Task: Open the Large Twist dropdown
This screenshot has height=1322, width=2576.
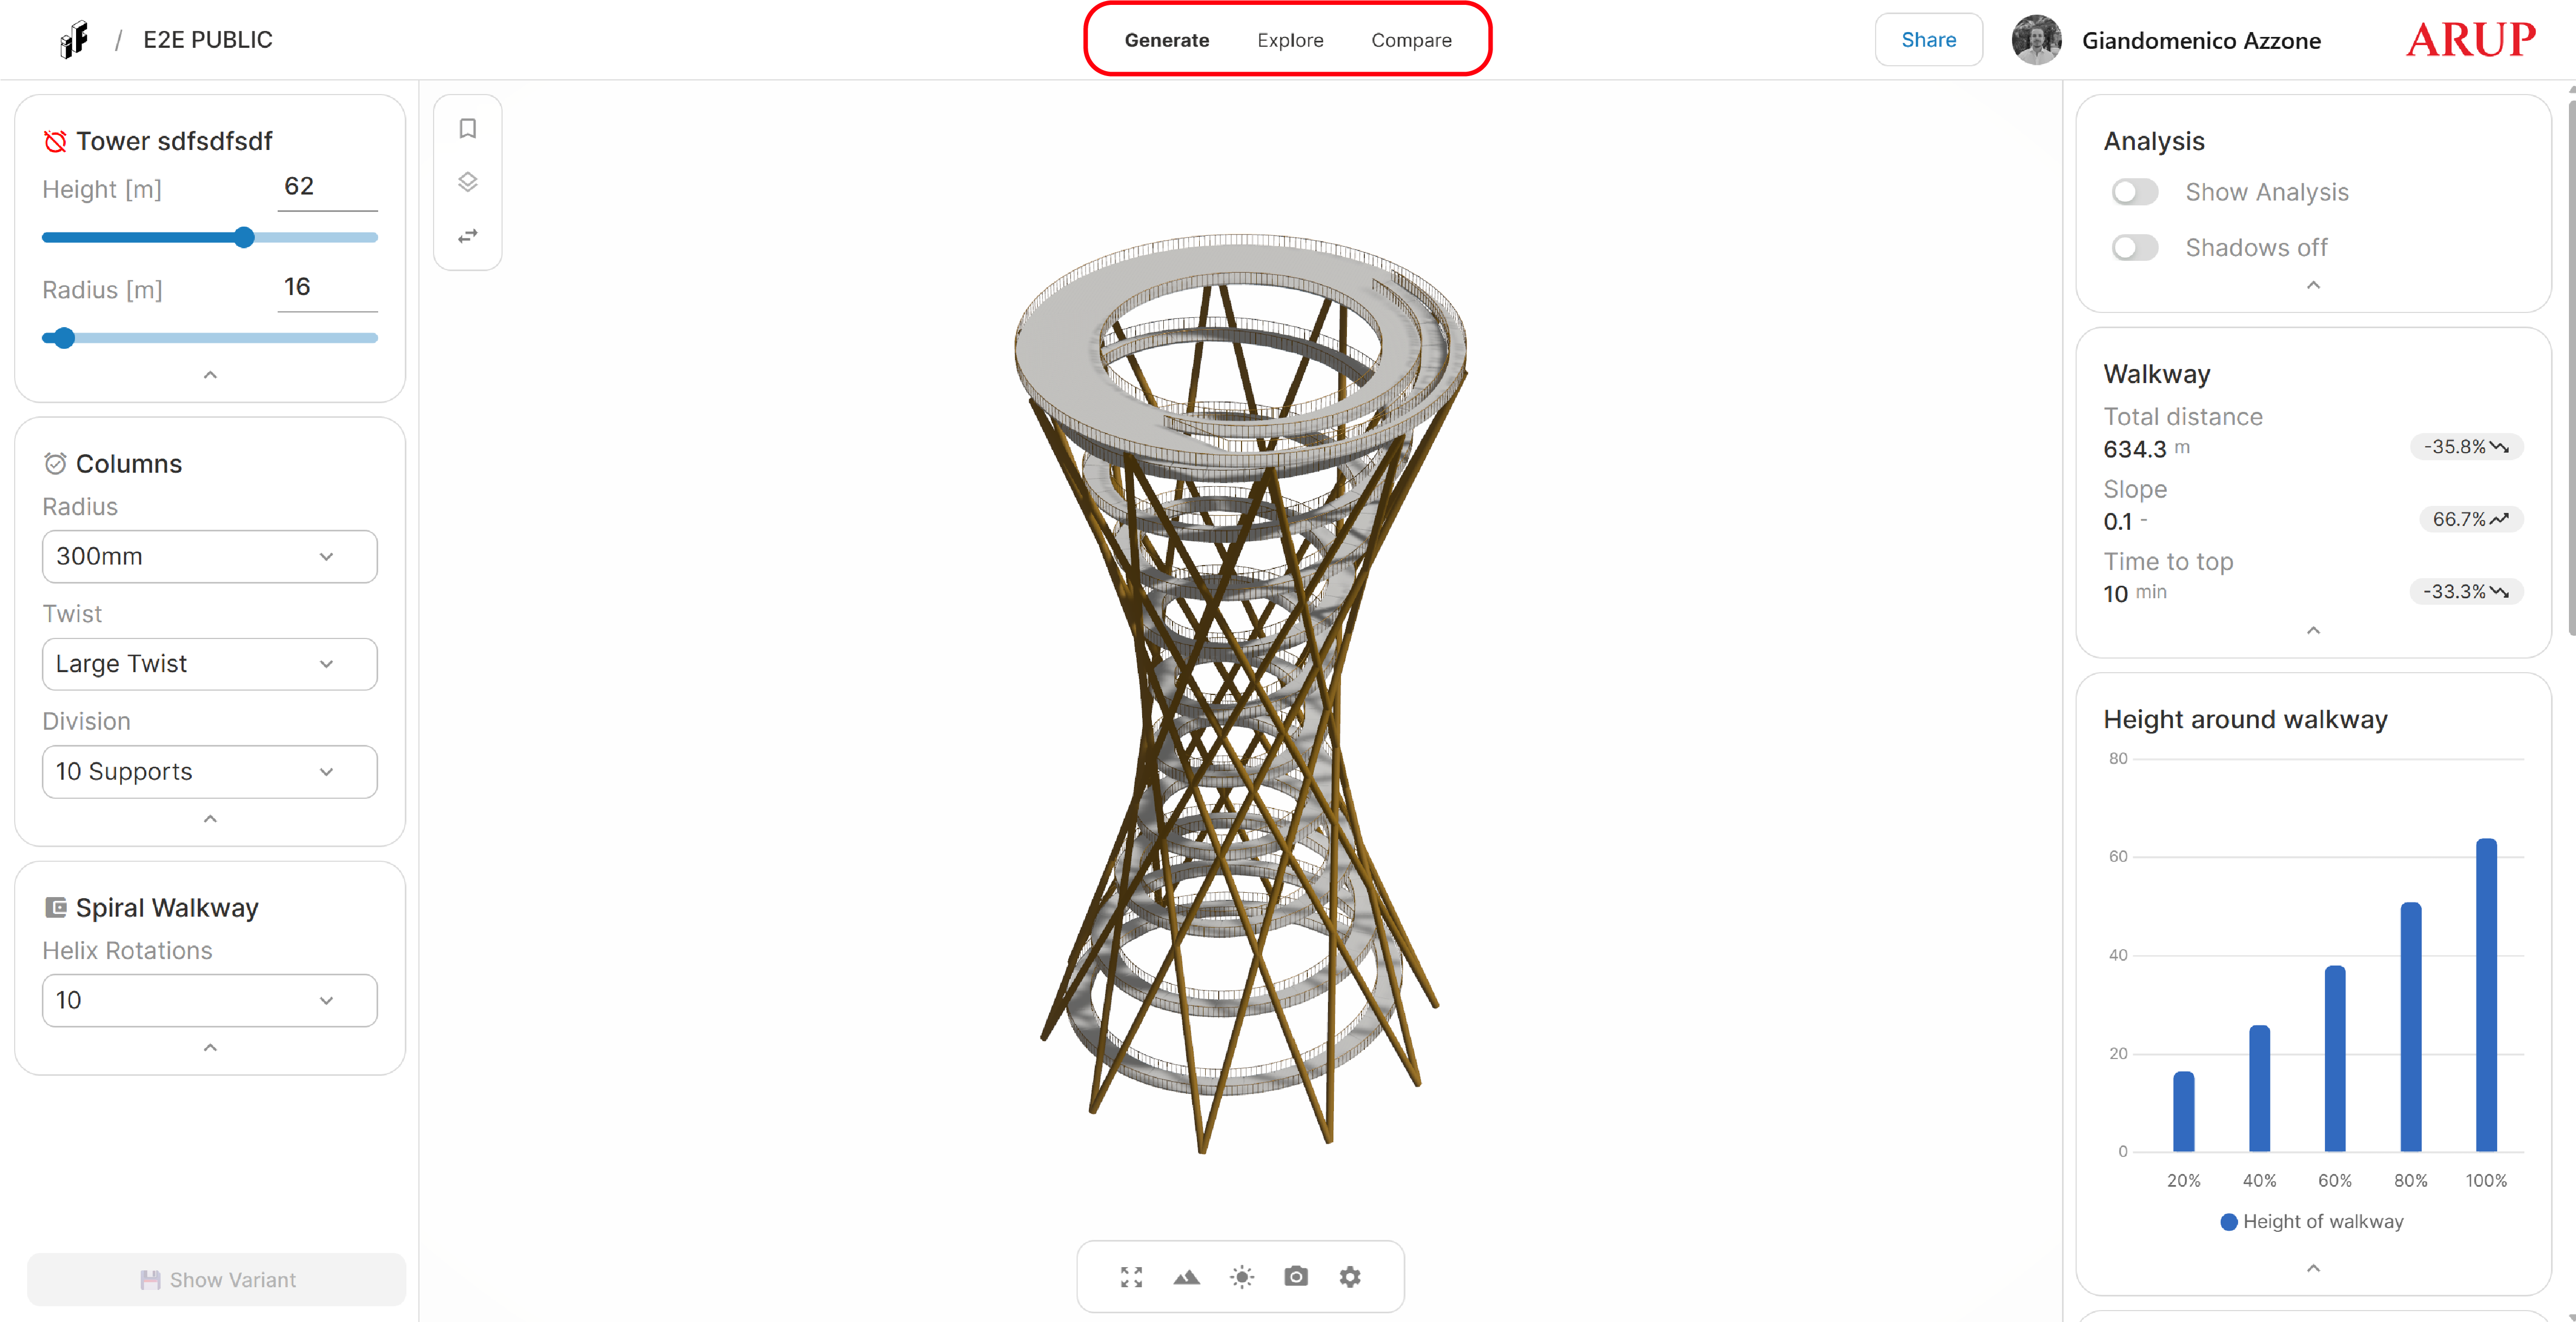Action: (209, 664)
